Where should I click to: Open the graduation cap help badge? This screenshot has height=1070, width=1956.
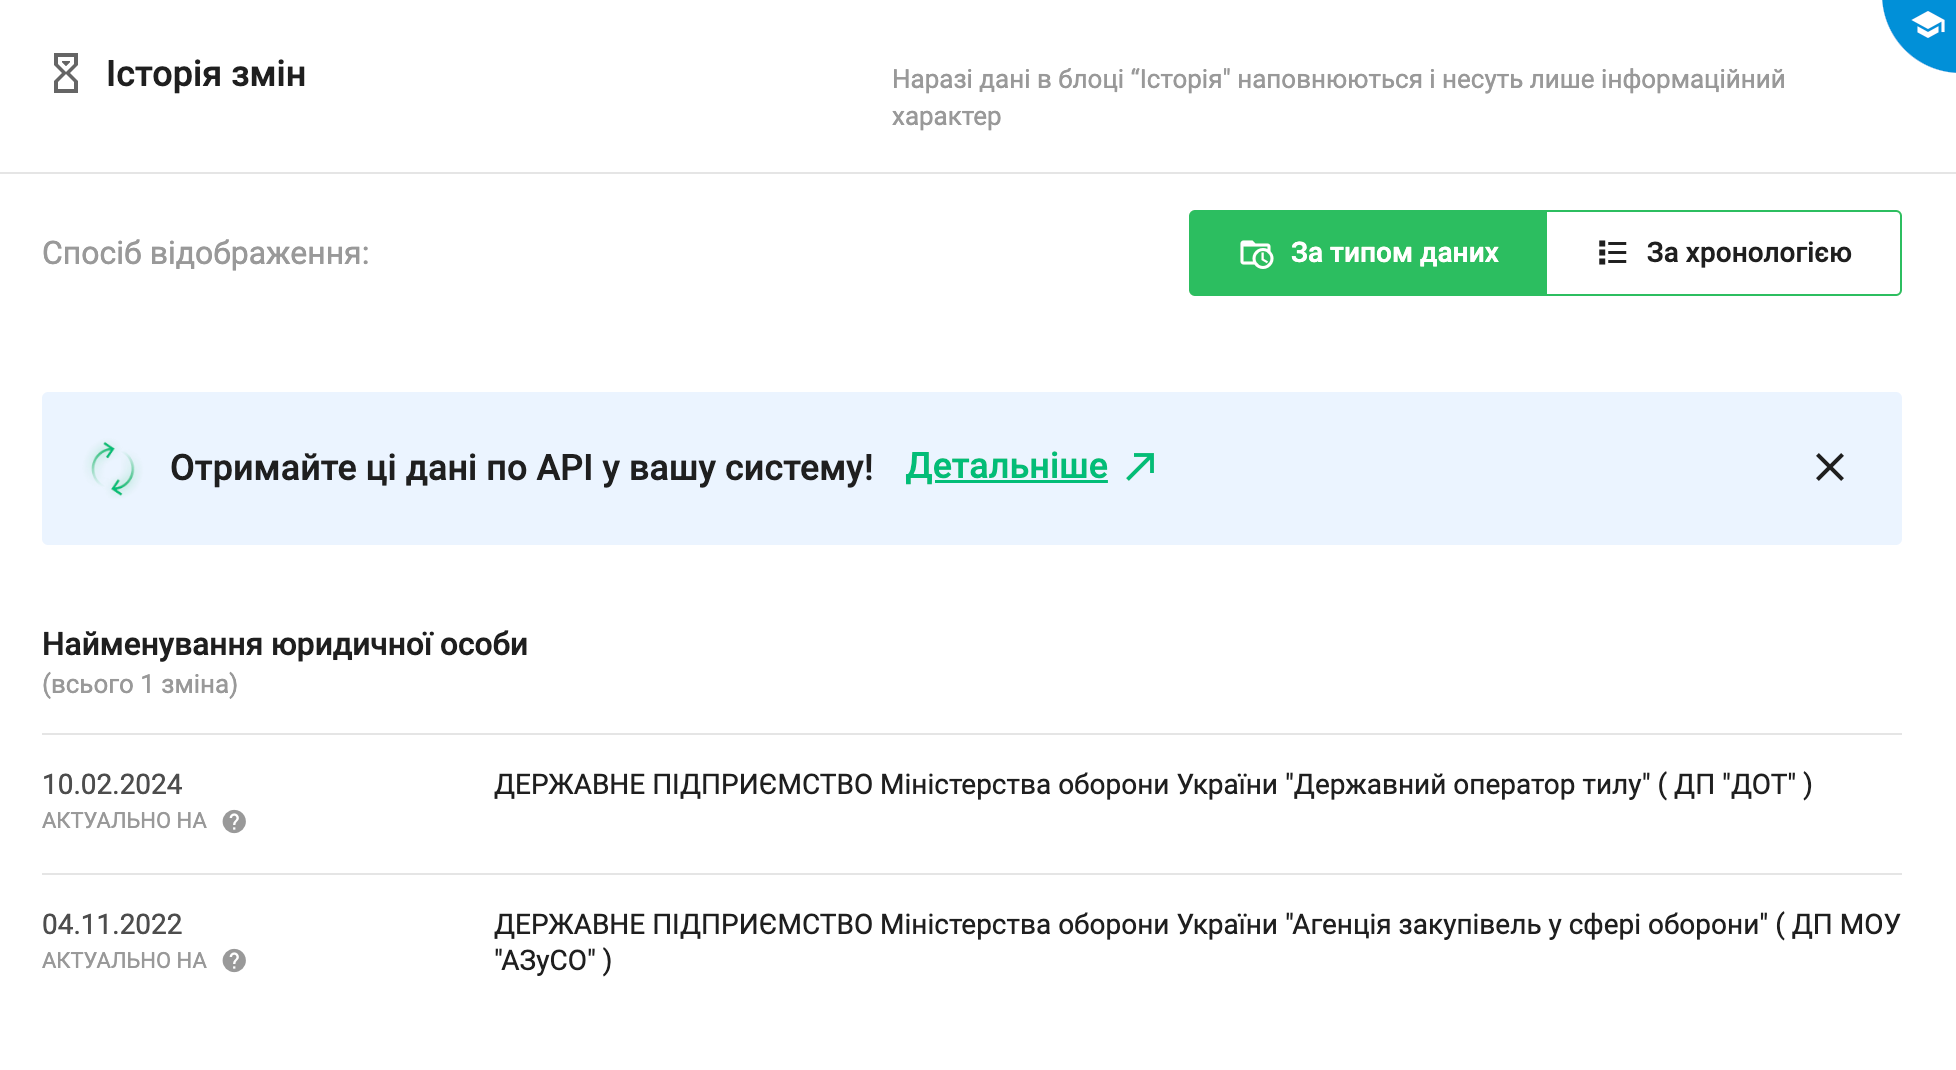pos(1925,26)
